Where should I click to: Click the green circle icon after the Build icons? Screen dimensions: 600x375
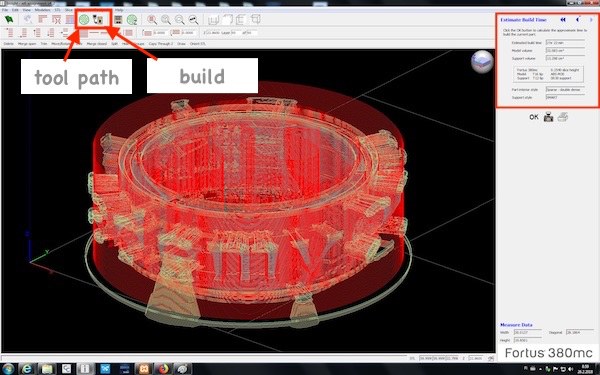(x=132, y=20)
